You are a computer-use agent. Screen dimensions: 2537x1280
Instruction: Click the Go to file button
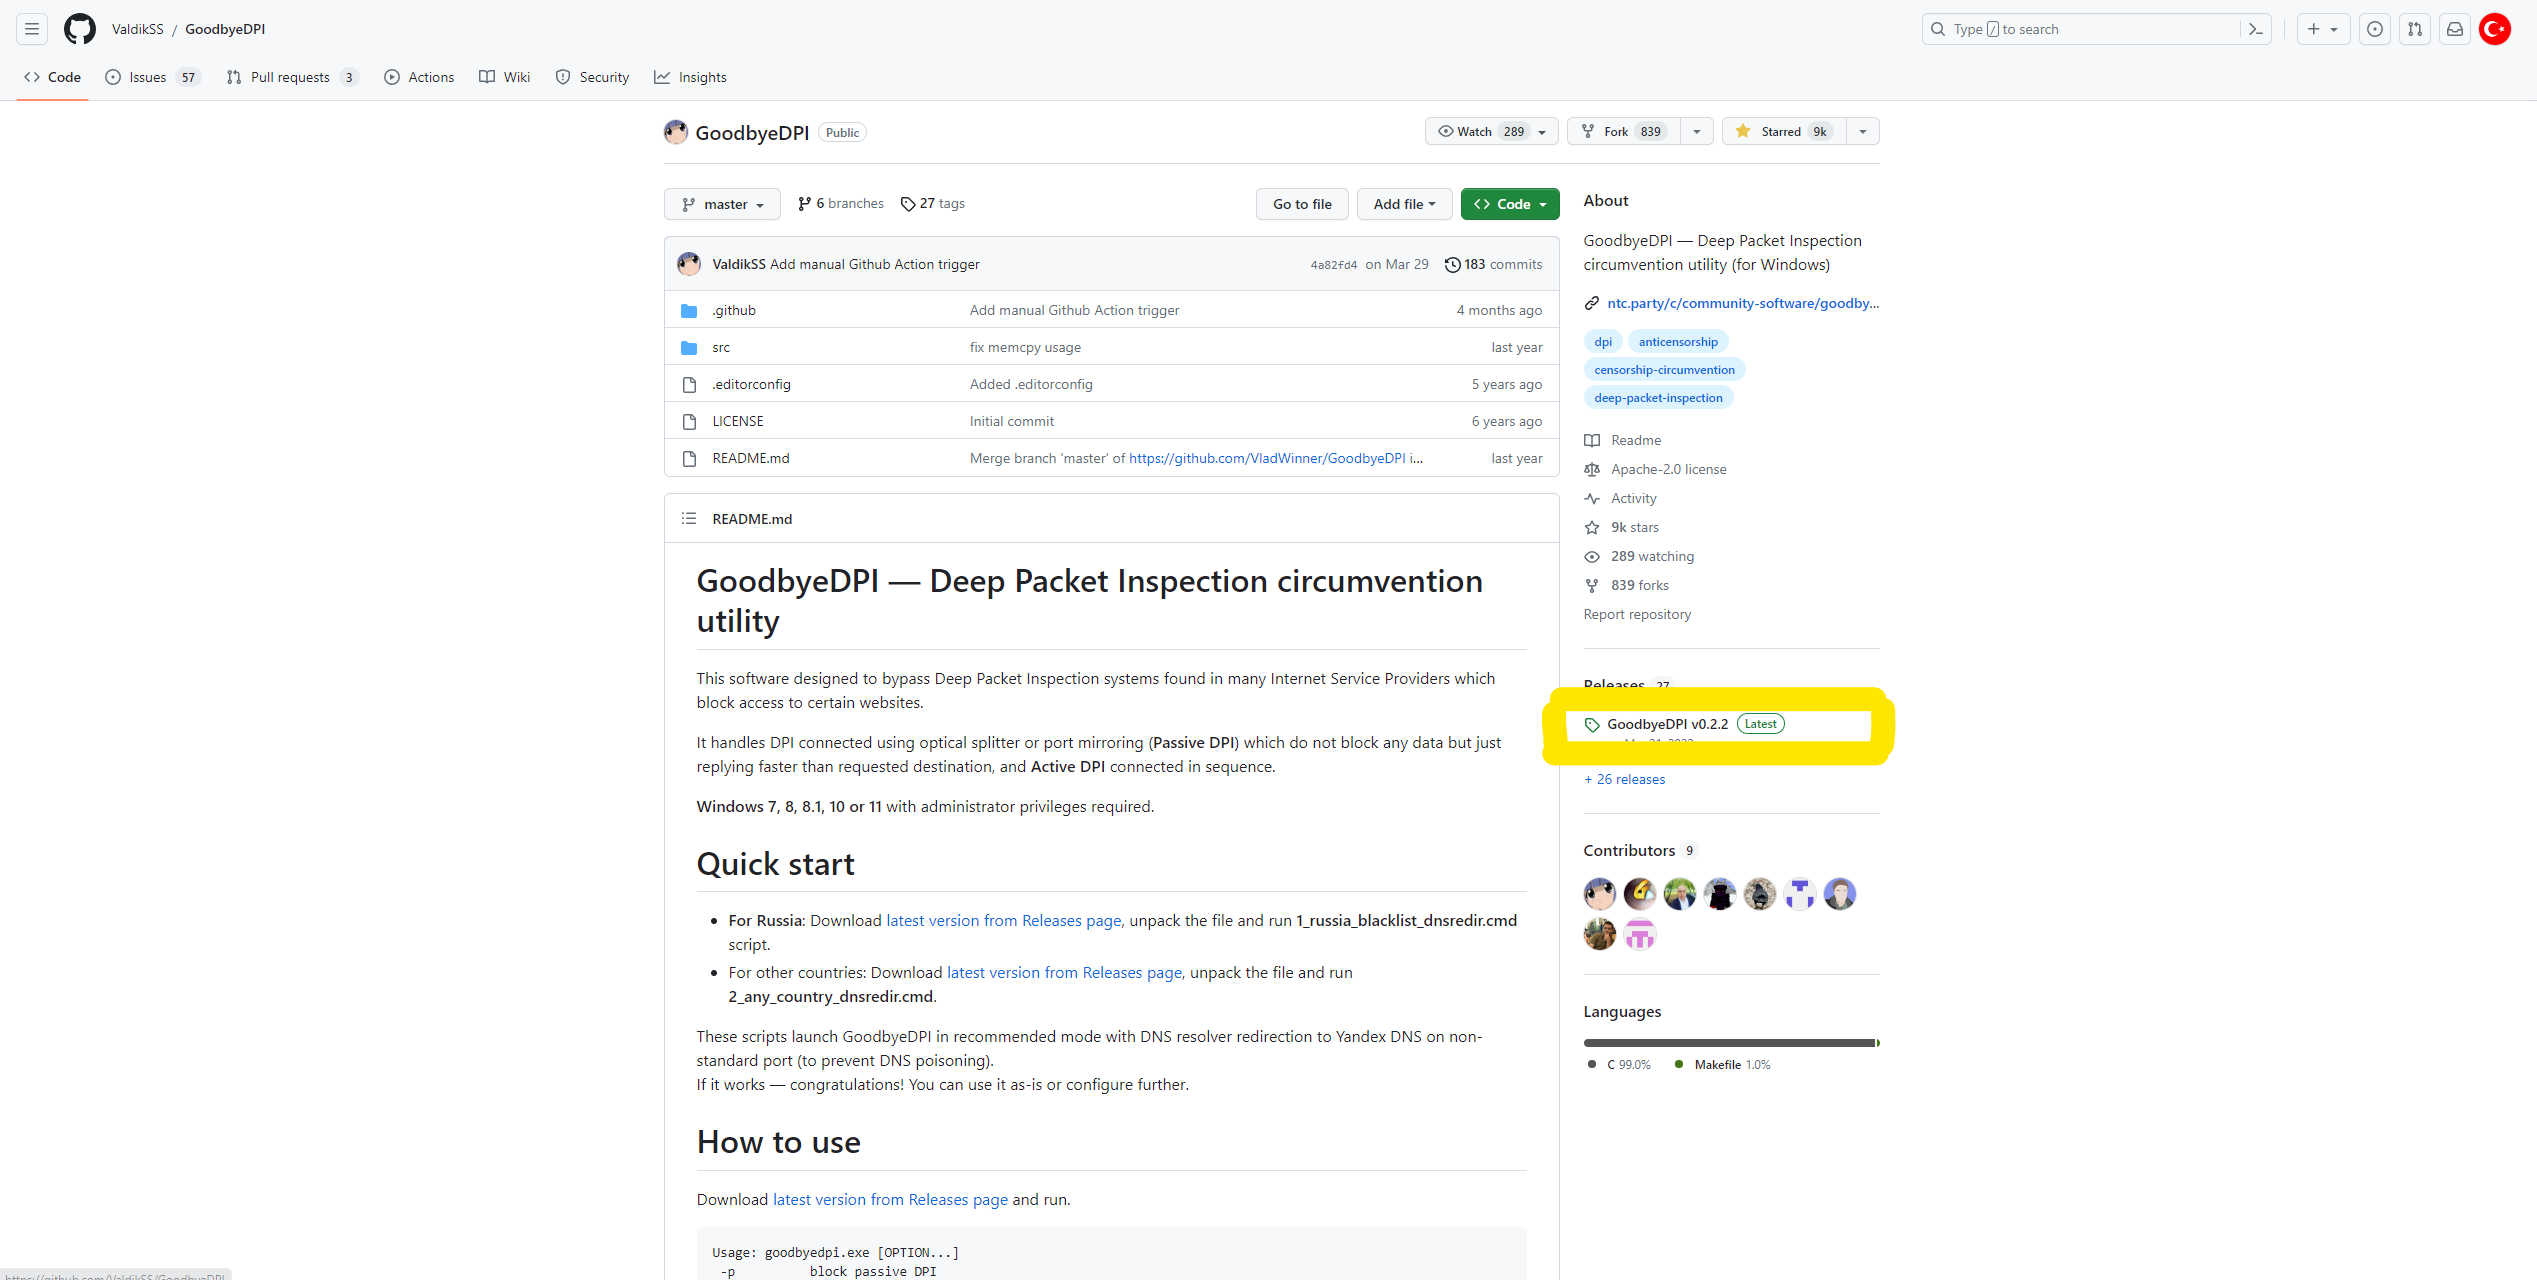[x=1302, y=204]
